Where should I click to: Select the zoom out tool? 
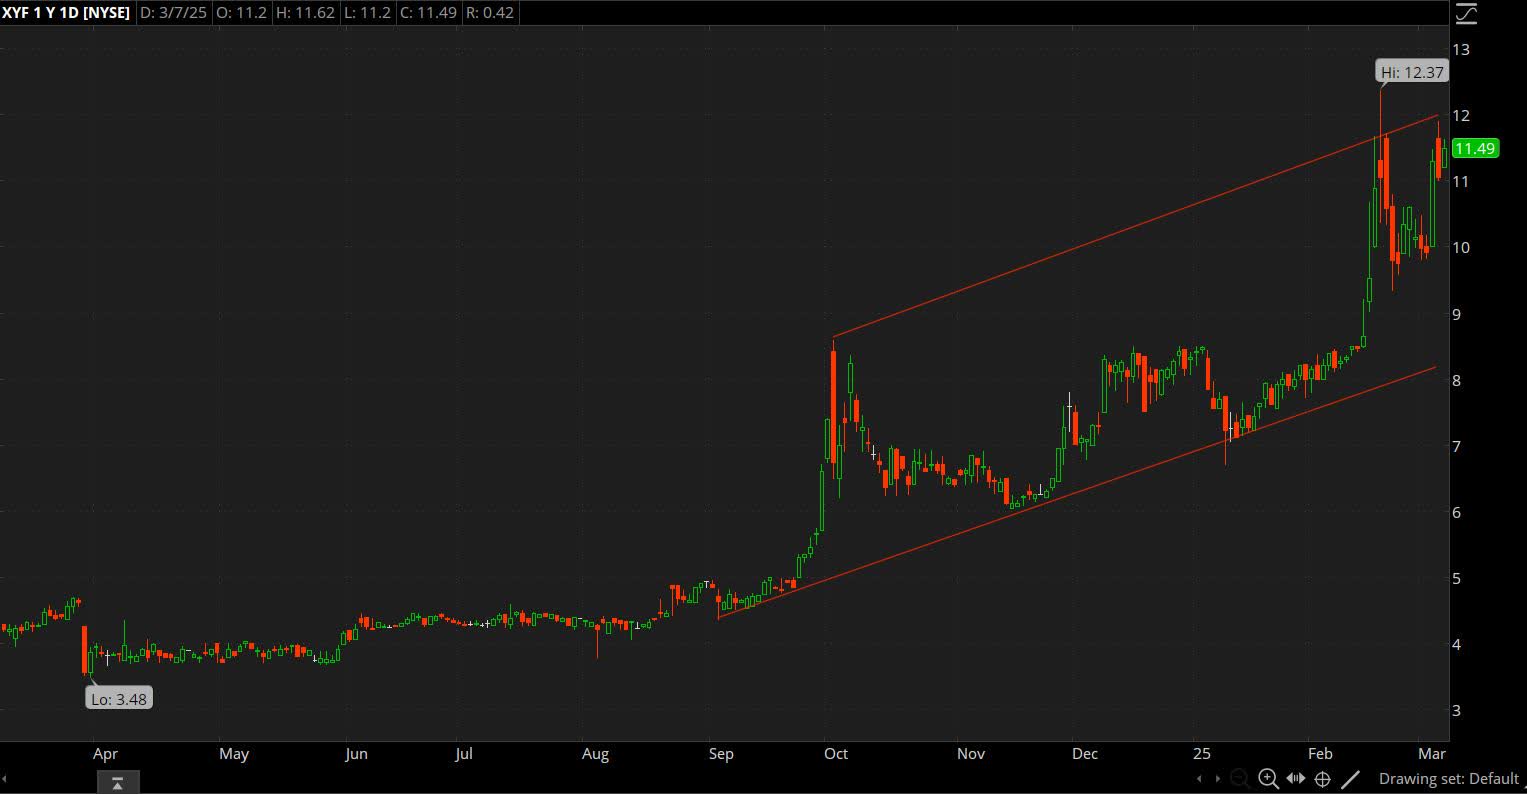(x=1238, y=779)
